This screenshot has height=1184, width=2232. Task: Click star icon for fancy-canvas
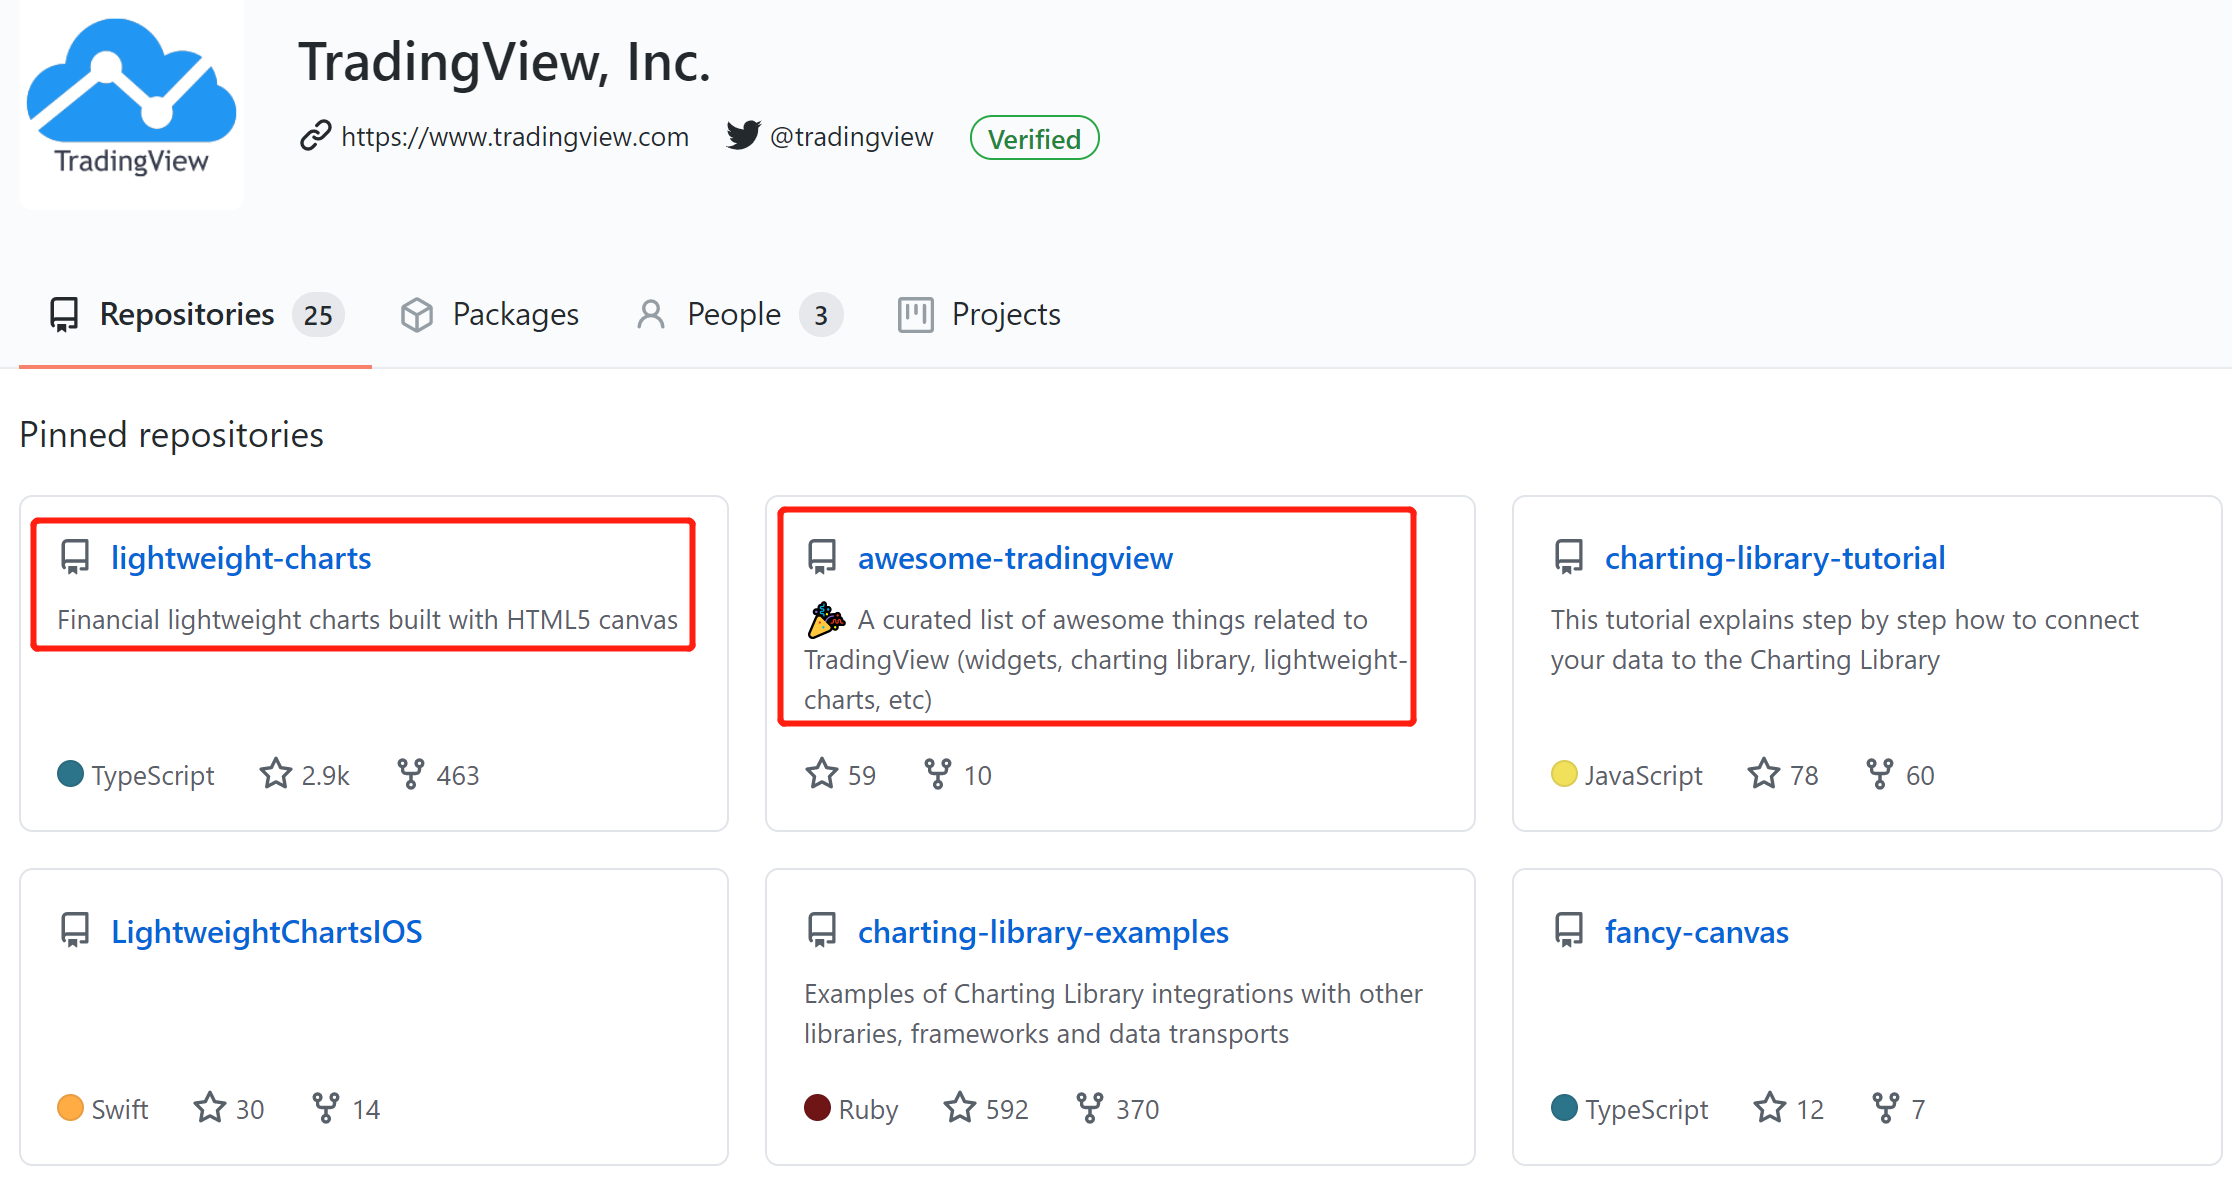click(1770, 1108)
